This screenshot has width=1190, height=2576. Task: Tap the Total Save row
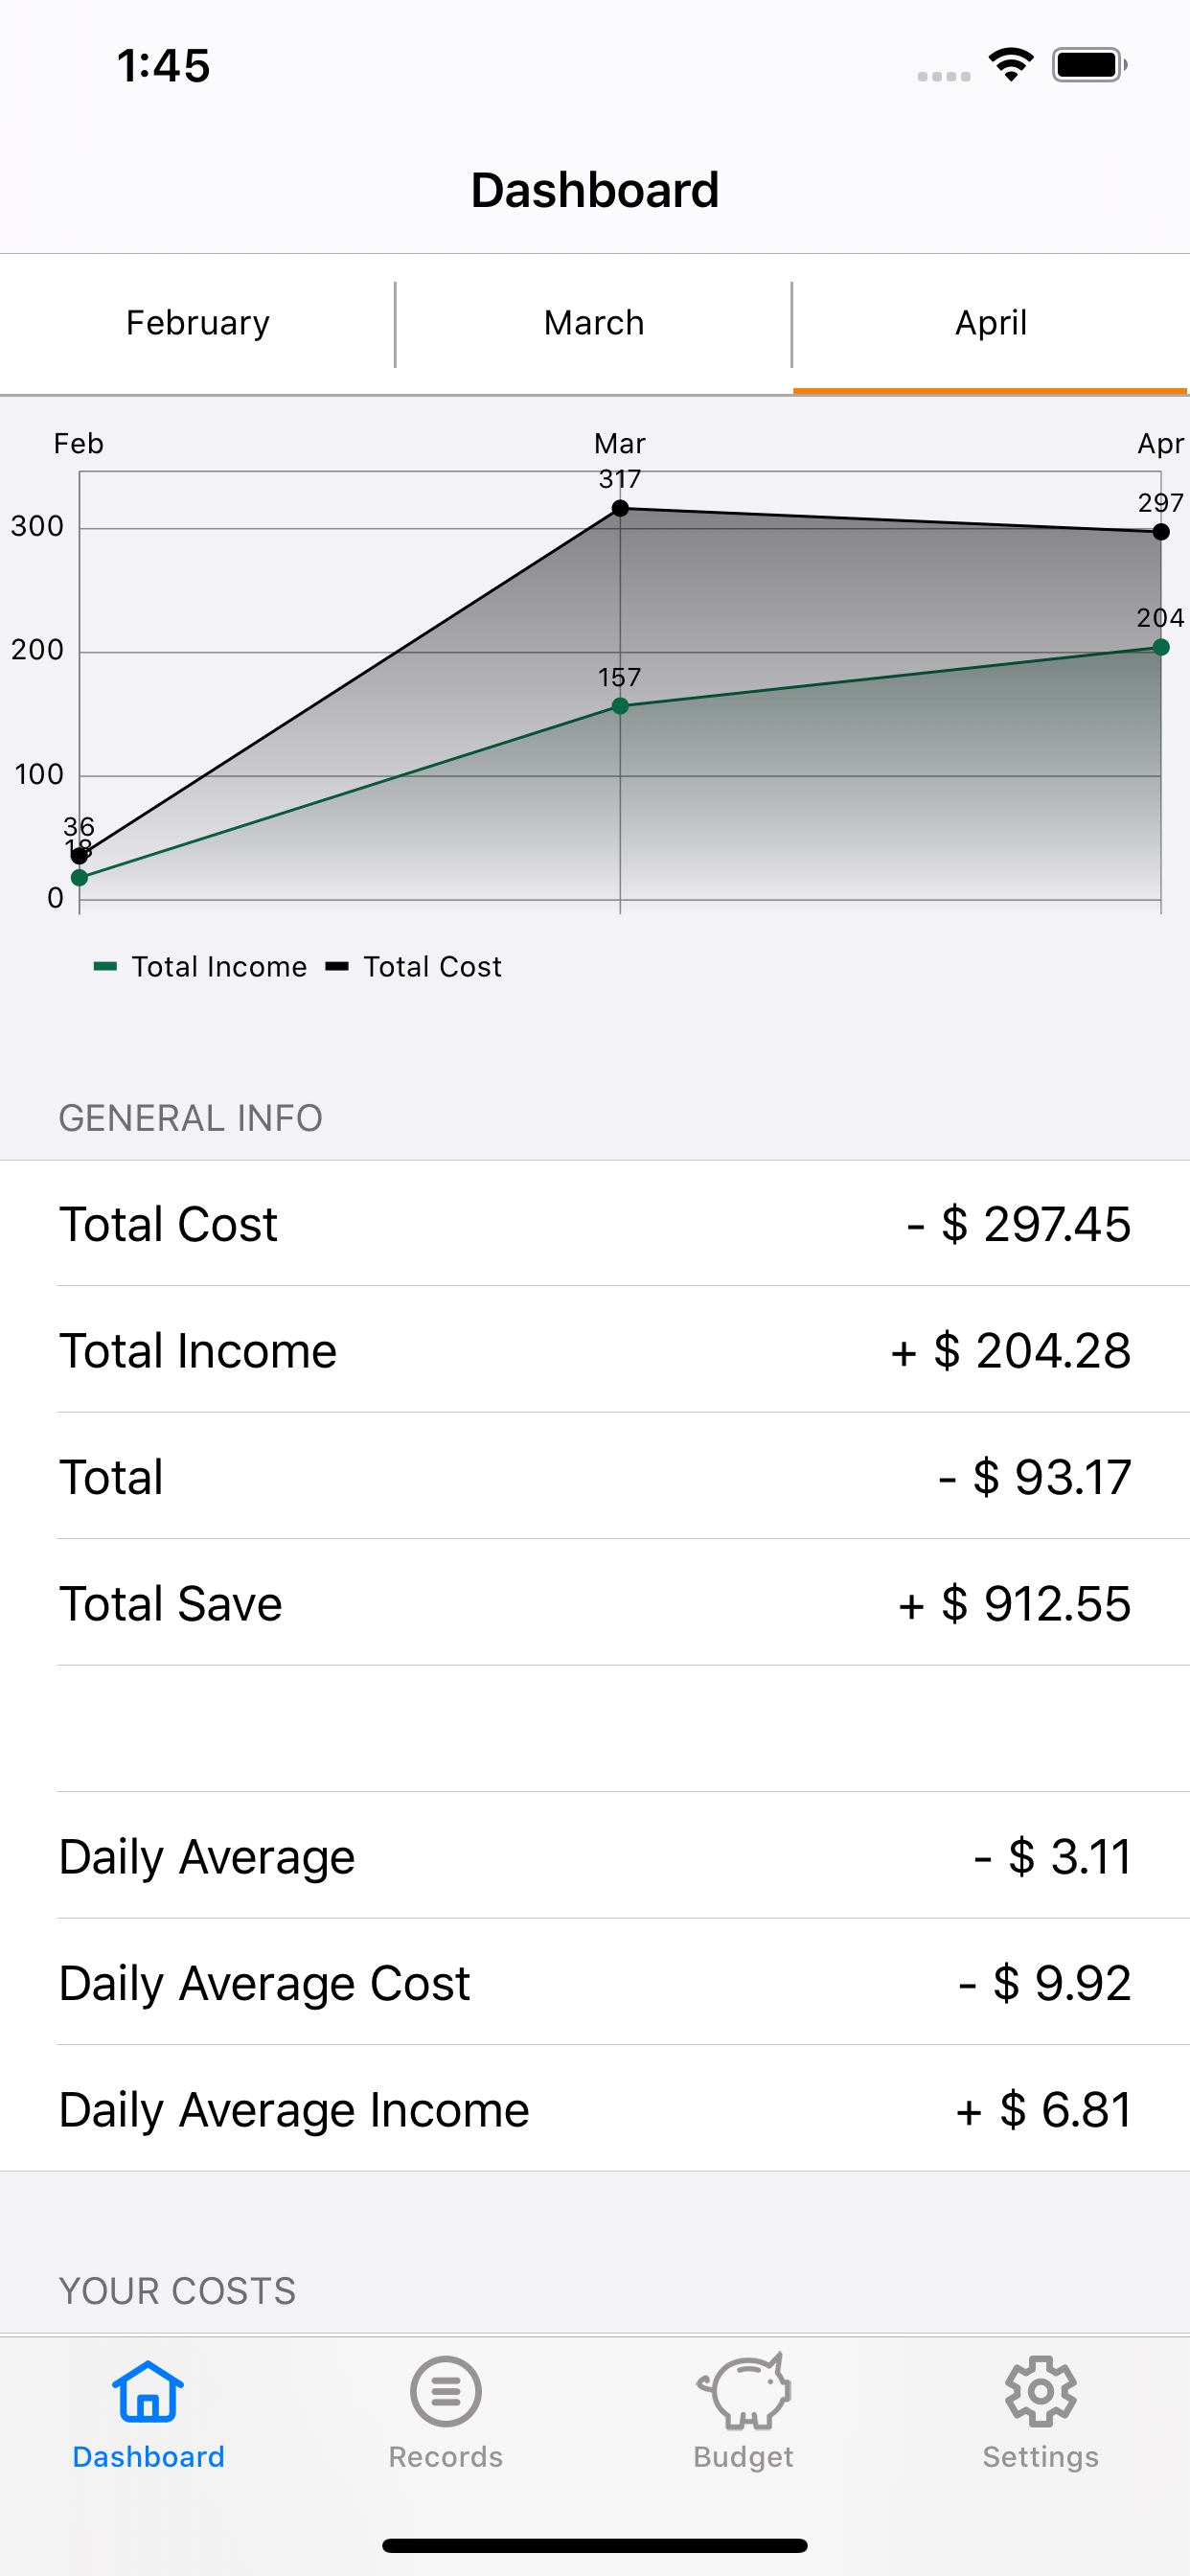click(595, 1603)
